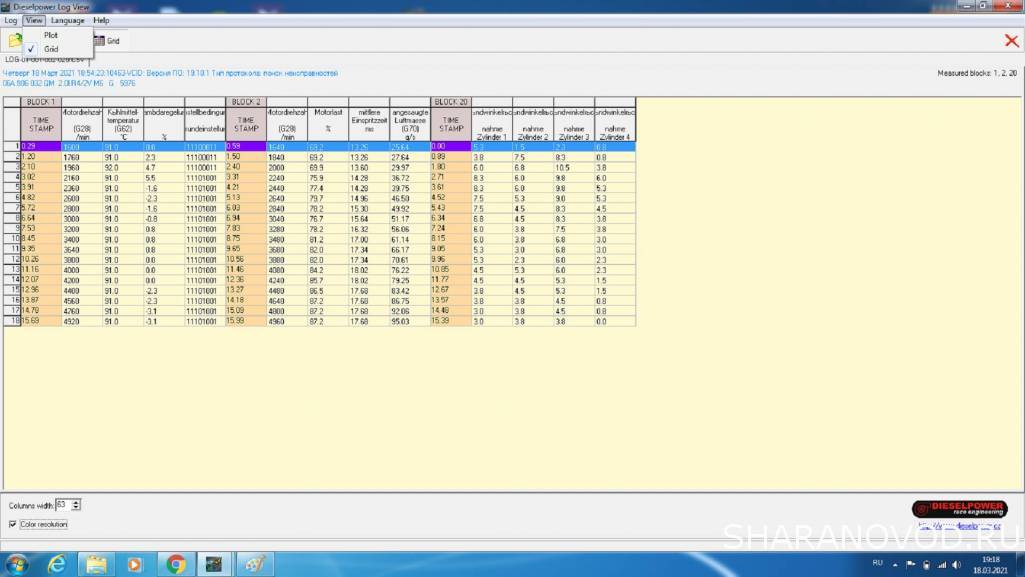This screenshot has height=577, width=1025.
Task: Select the checked Grid menu entry
Action: [x=51, y=48]
